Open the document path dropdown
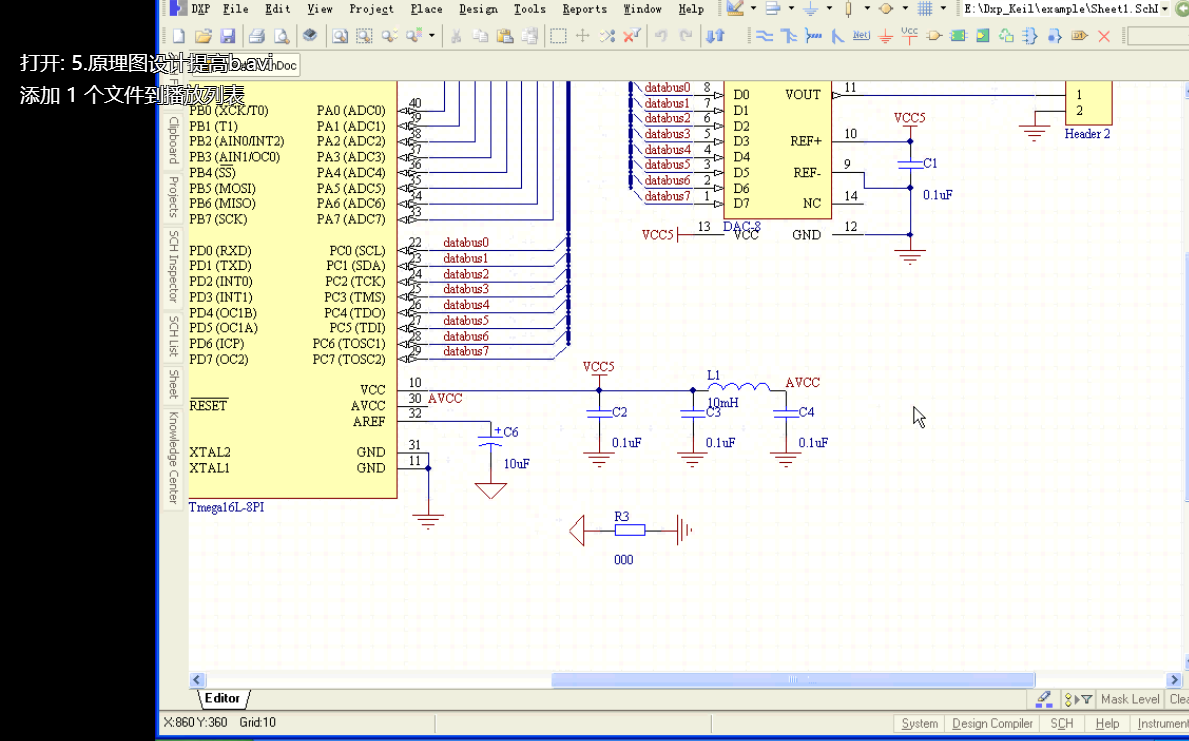 [x=1165, y=9]
